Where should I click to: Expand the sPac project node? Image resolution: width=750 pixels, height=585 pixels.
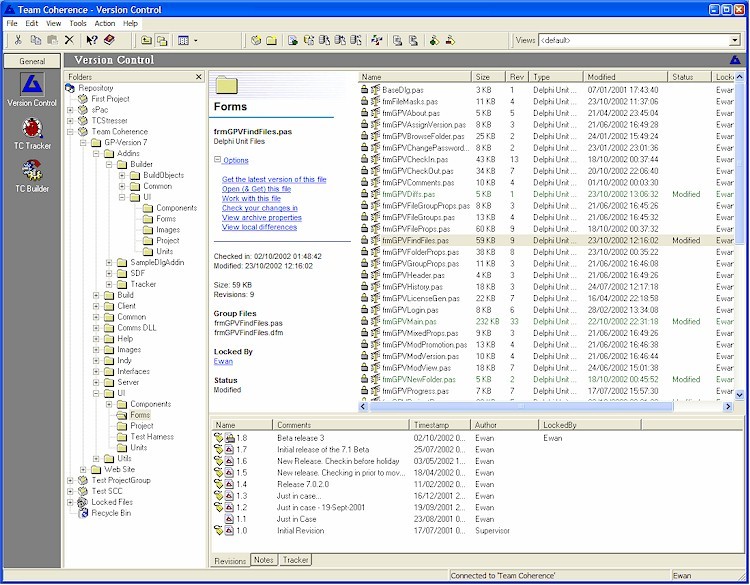[70, 110]
